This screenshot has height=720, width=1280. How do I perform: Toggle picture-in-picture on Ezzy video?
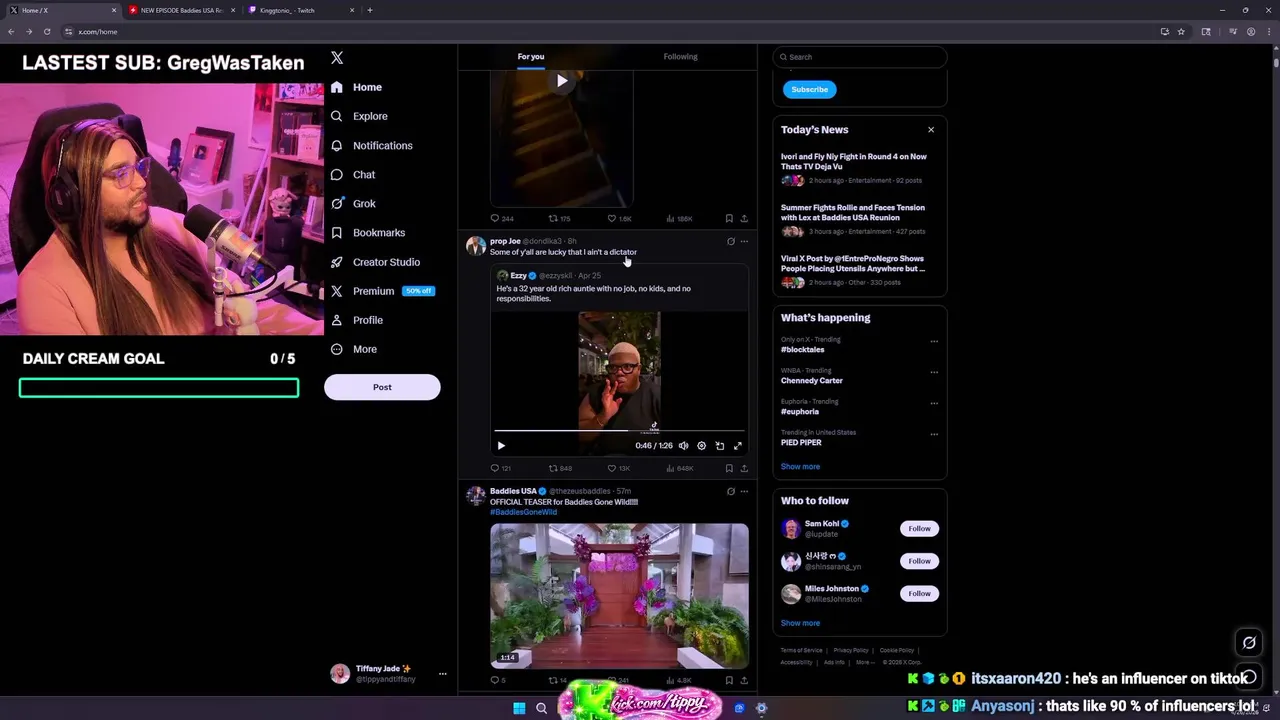(x=720, y=446)
